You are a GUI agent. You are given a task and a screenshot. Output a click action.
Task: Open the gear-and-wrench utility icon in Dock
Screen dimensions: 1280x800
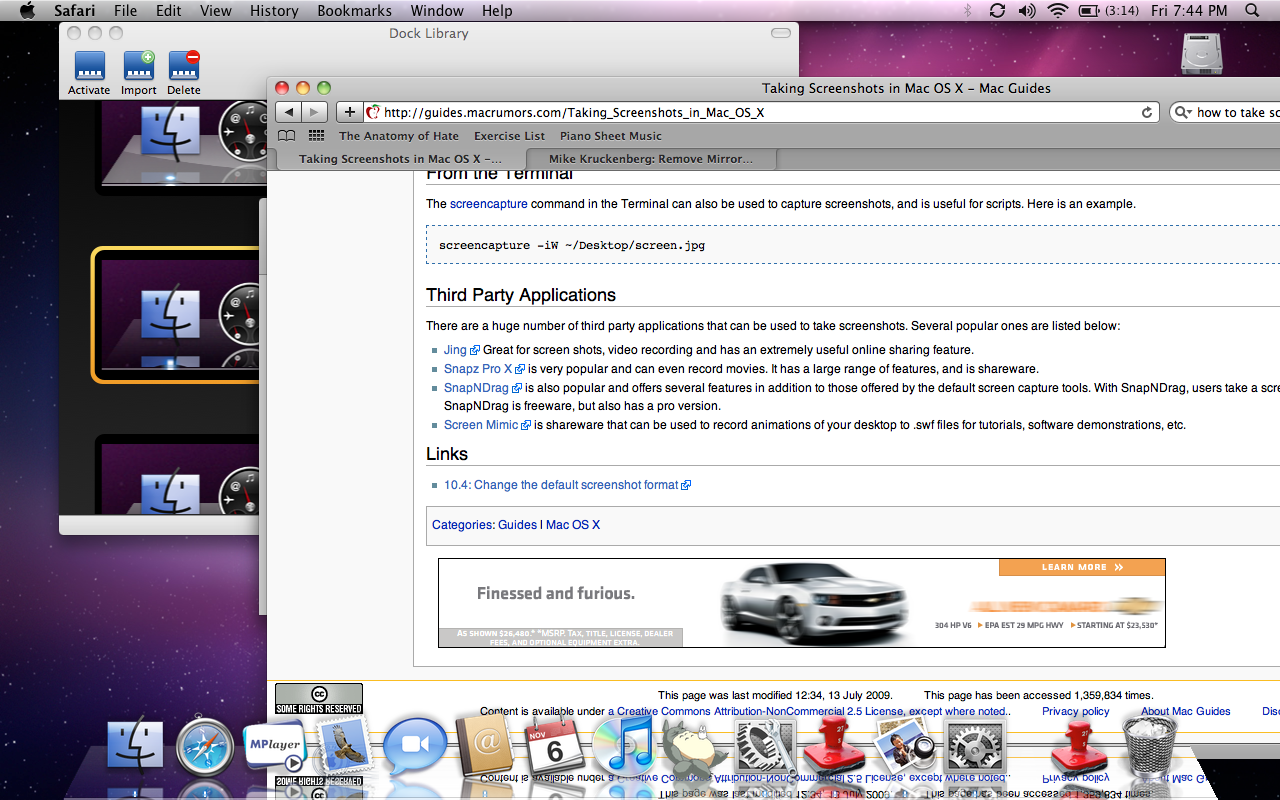pyautogui.click(x=764, y=747)
